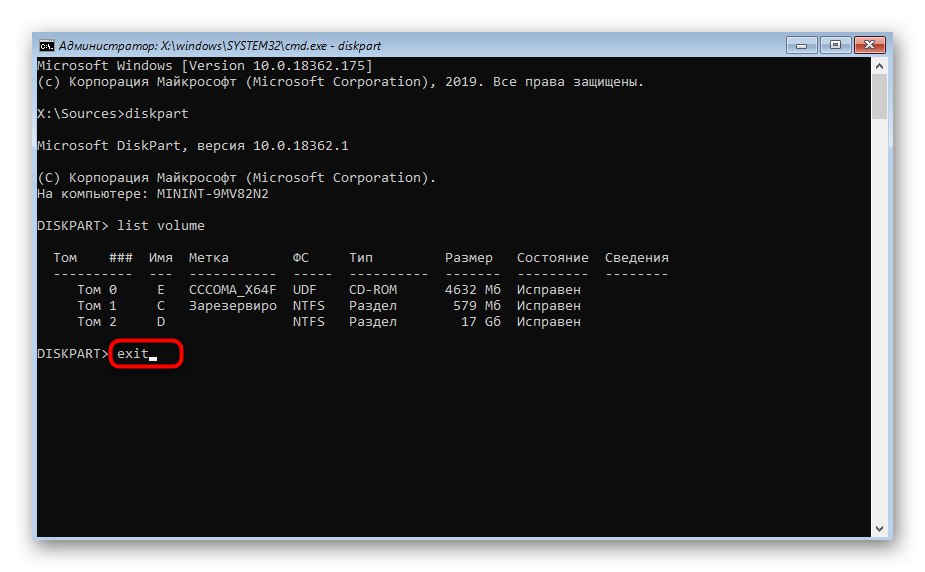Click the scrollbar down arrow
The height and width of the screenshot is (572, 925).
click(x=879, y=529)
